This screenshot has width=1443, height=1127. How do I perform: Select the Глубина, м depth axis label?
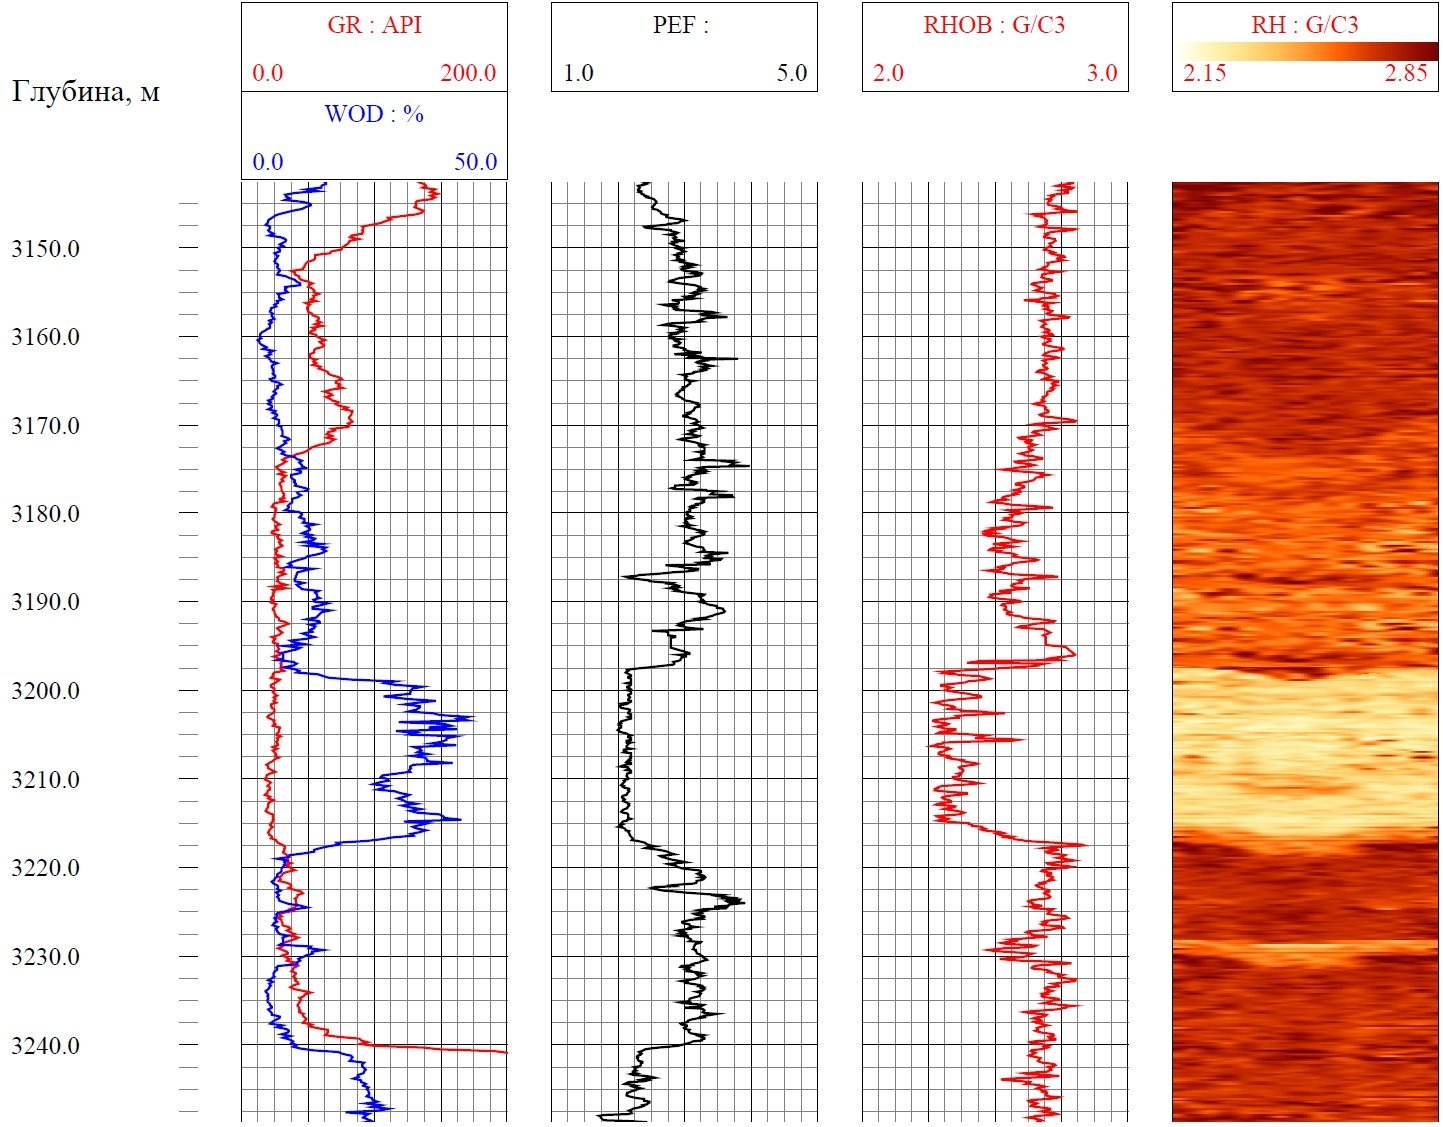pyautogui.click(x=86, y=92)
